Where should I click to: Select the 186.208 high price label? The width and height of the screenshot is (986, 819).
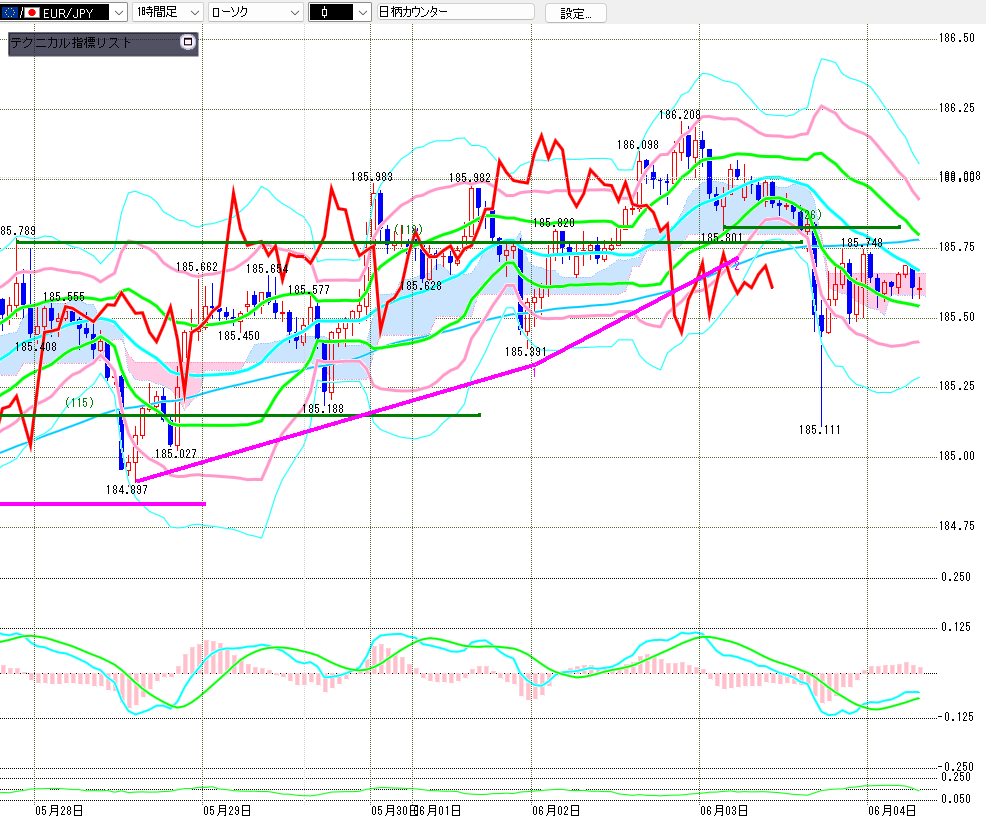pyautogui.click(x=679, y=115)
